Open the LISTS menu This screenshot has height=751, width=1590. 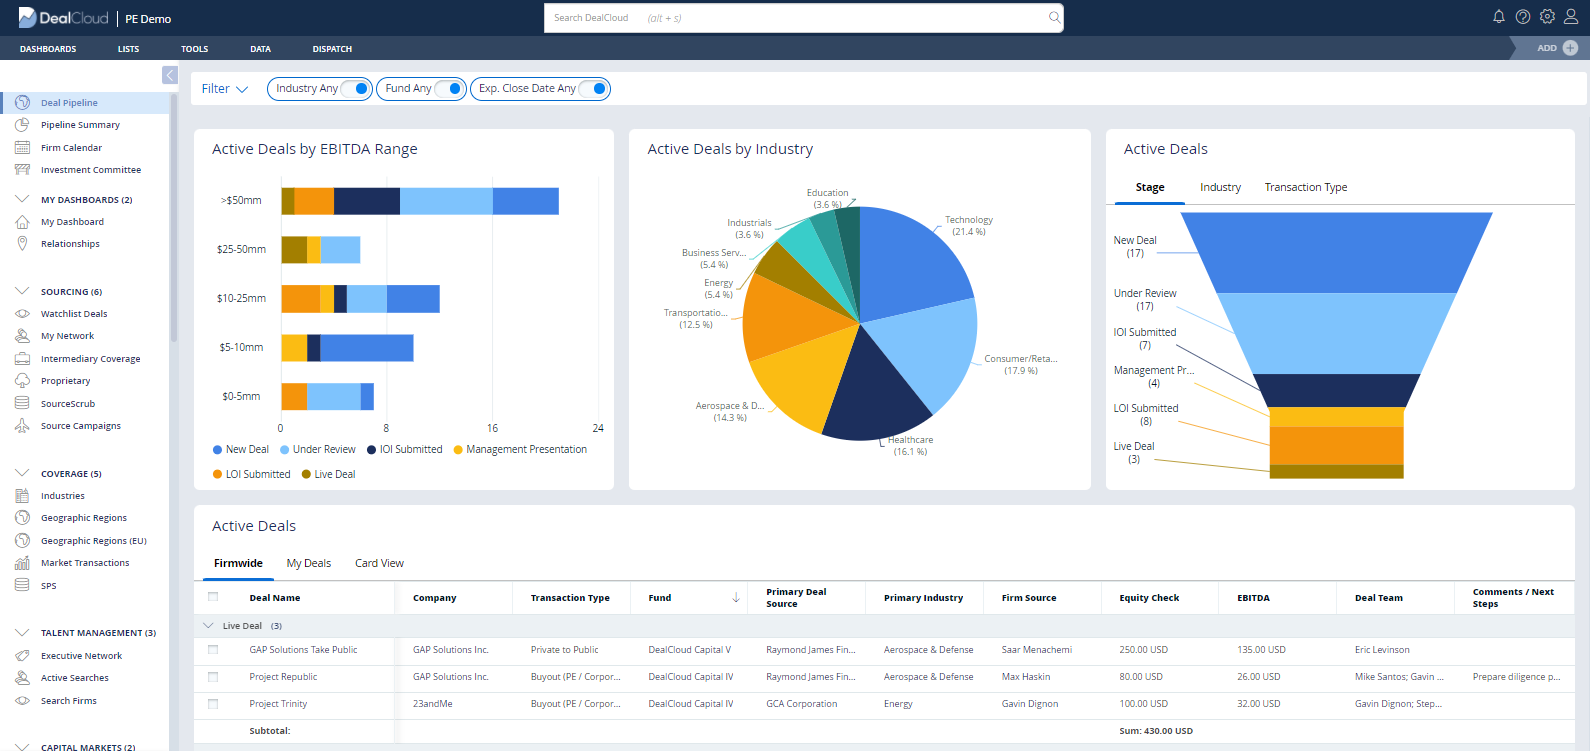coord(128,49)
